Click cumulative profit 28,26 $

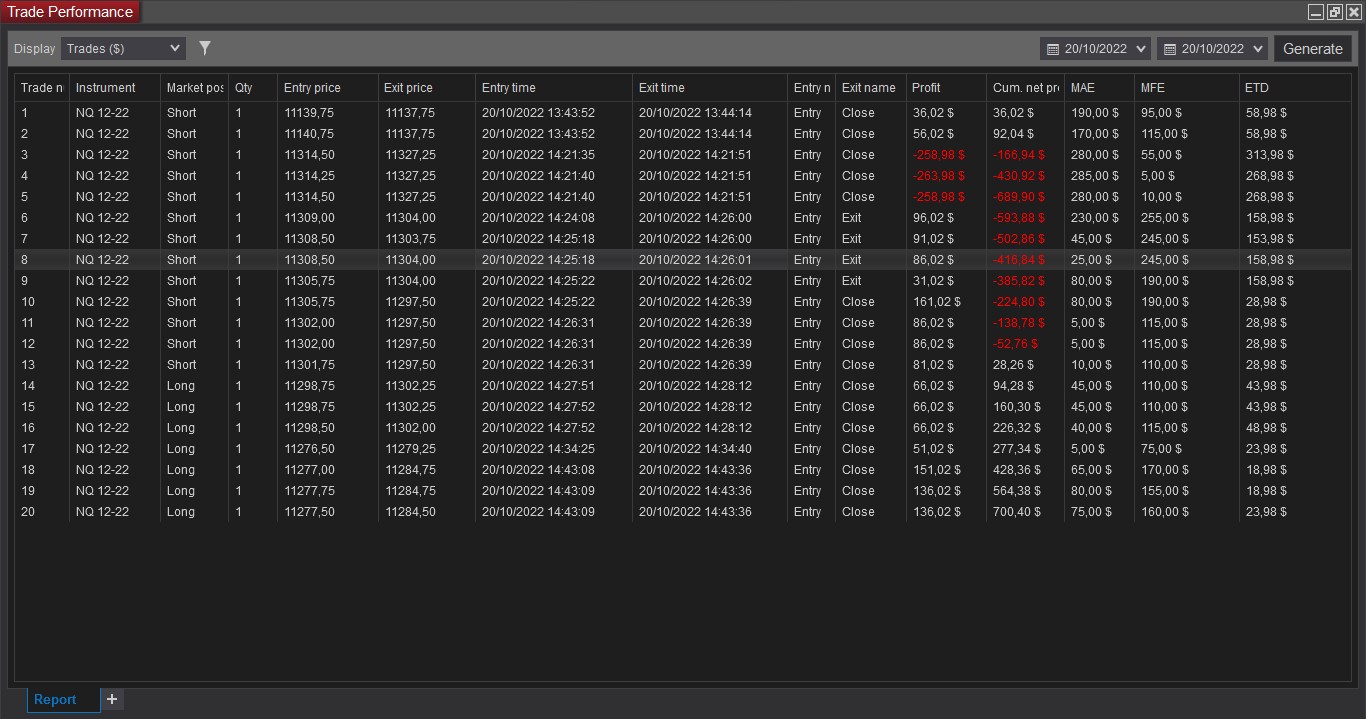click(1014, 365)
